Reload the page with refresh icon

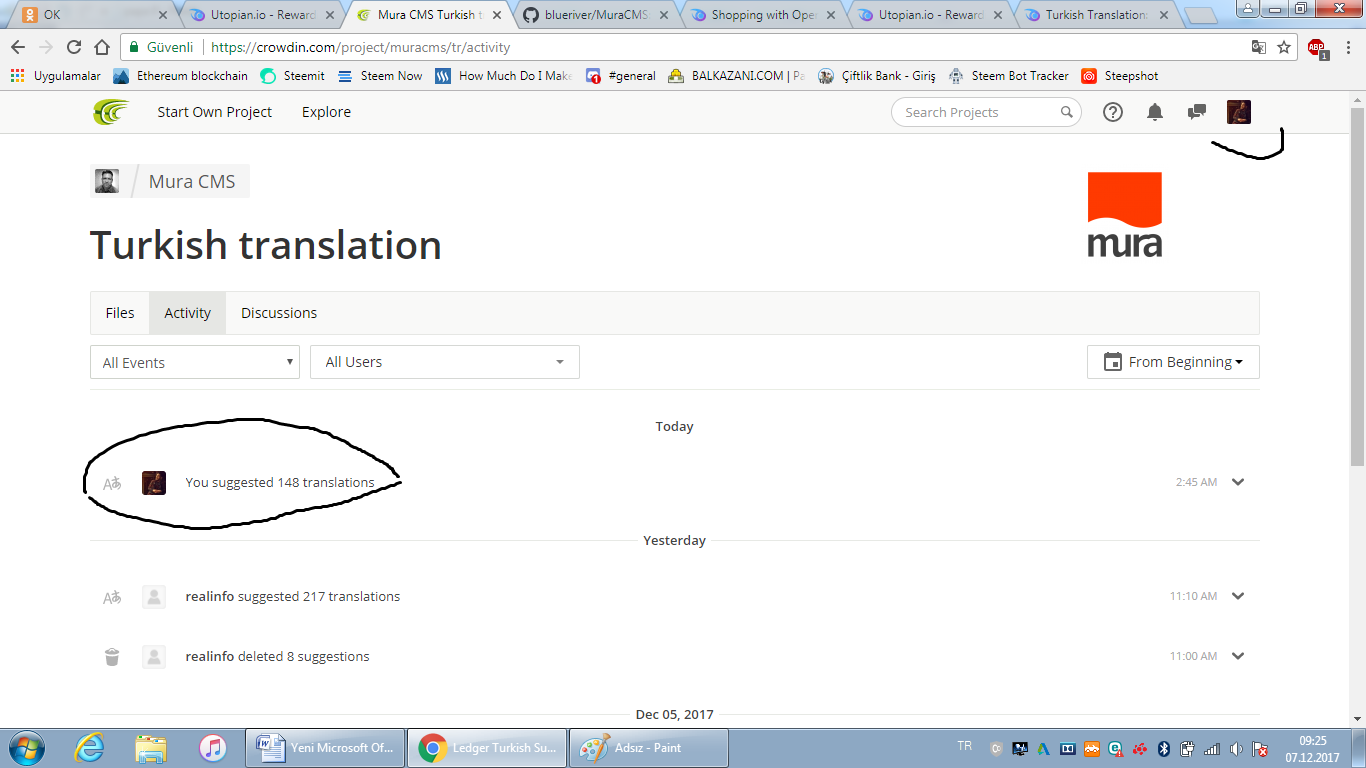point(74,47)
